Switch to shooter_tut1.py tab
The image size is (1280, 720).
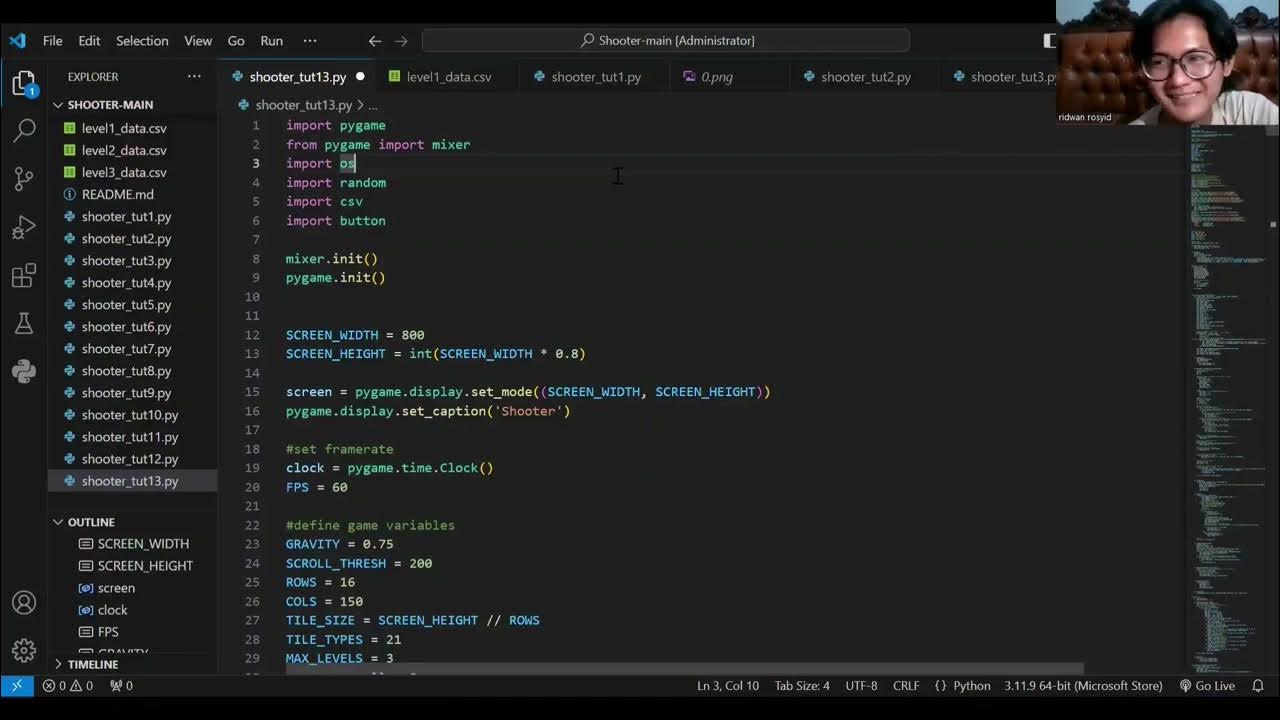(596, 77)
